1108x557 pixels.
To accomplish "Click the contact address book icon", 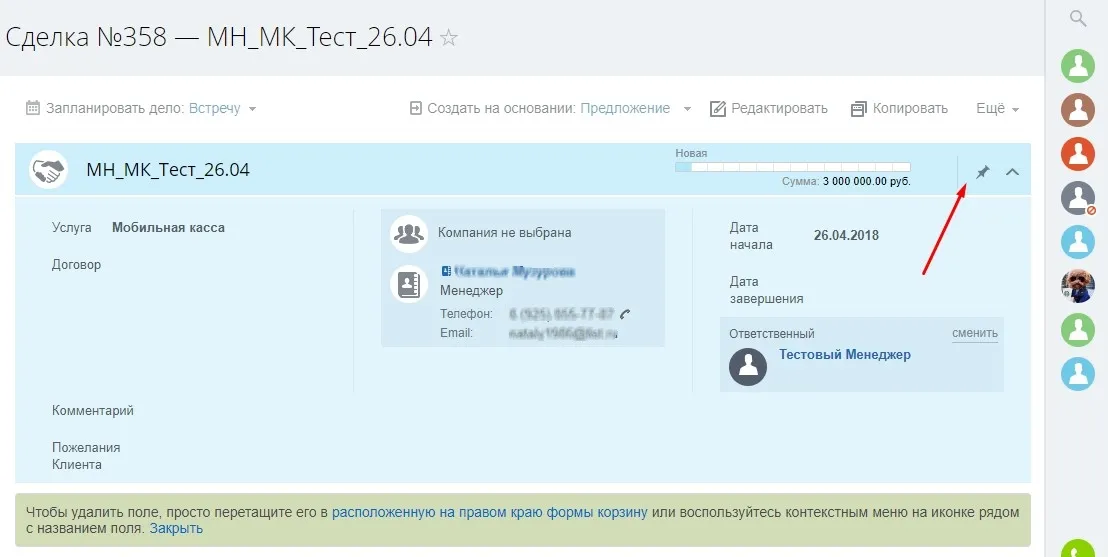I will tap(408, 284).
